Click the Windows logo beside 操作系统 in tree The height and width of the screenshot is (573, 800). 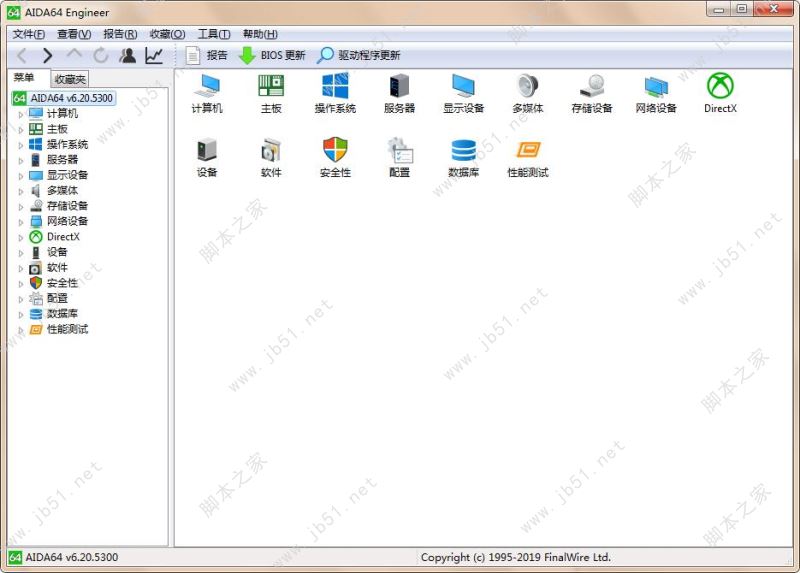point(36,144)
